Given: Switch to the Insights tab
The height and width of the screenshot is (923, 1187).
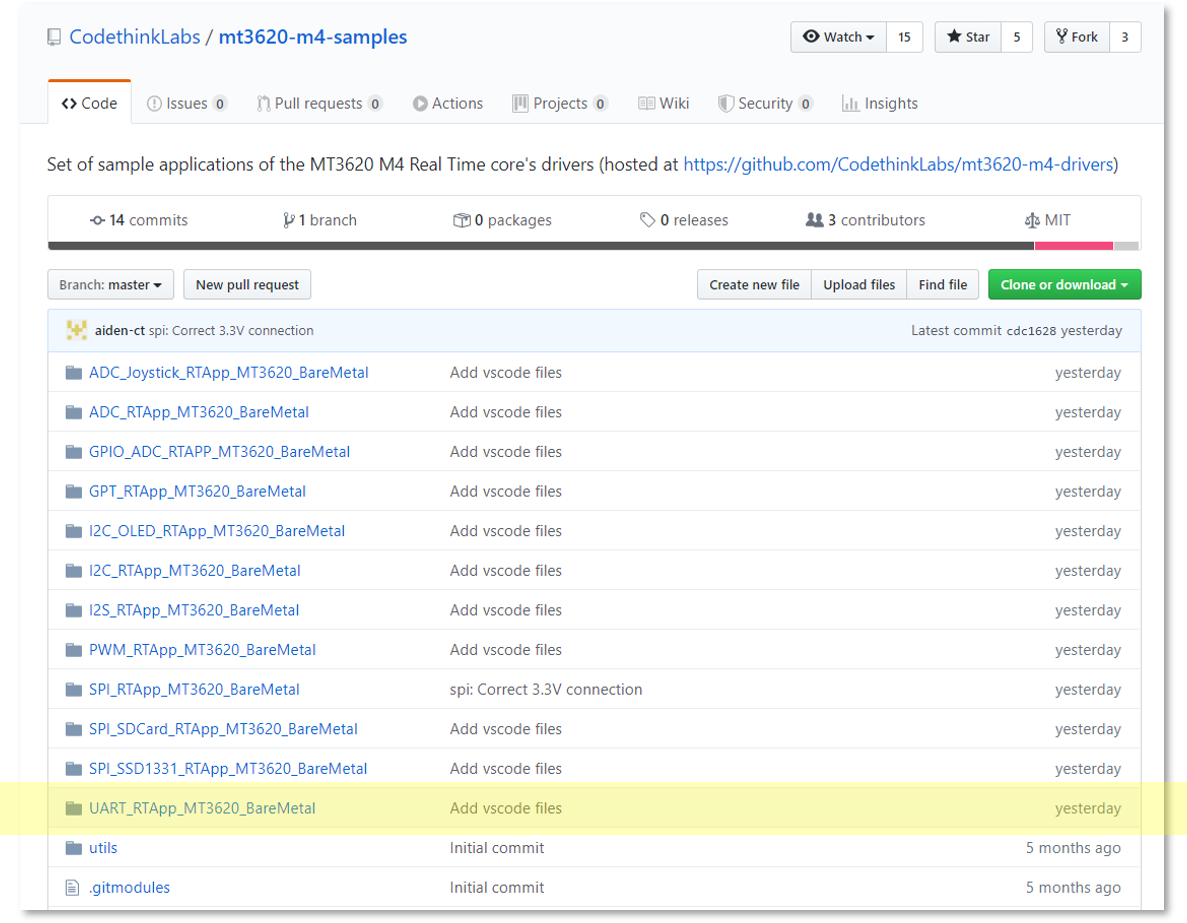Looking at the screenshot, I should coord(880,104).
